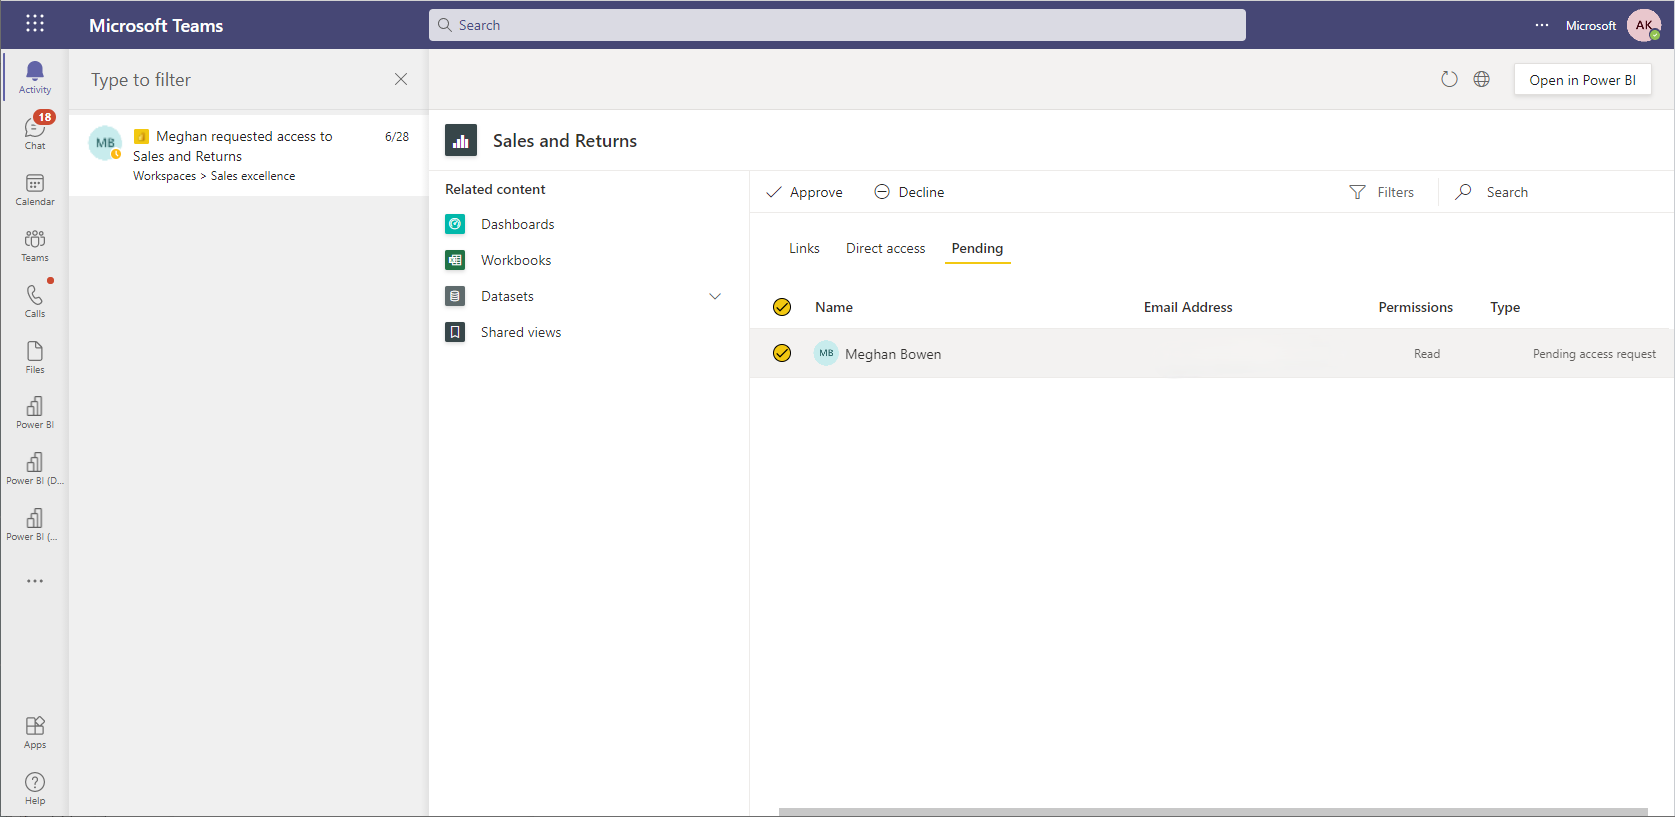This screenshot has width=1675, height=817.
Task: Click the Teams top search box
Action: click(x=837, y=25)
